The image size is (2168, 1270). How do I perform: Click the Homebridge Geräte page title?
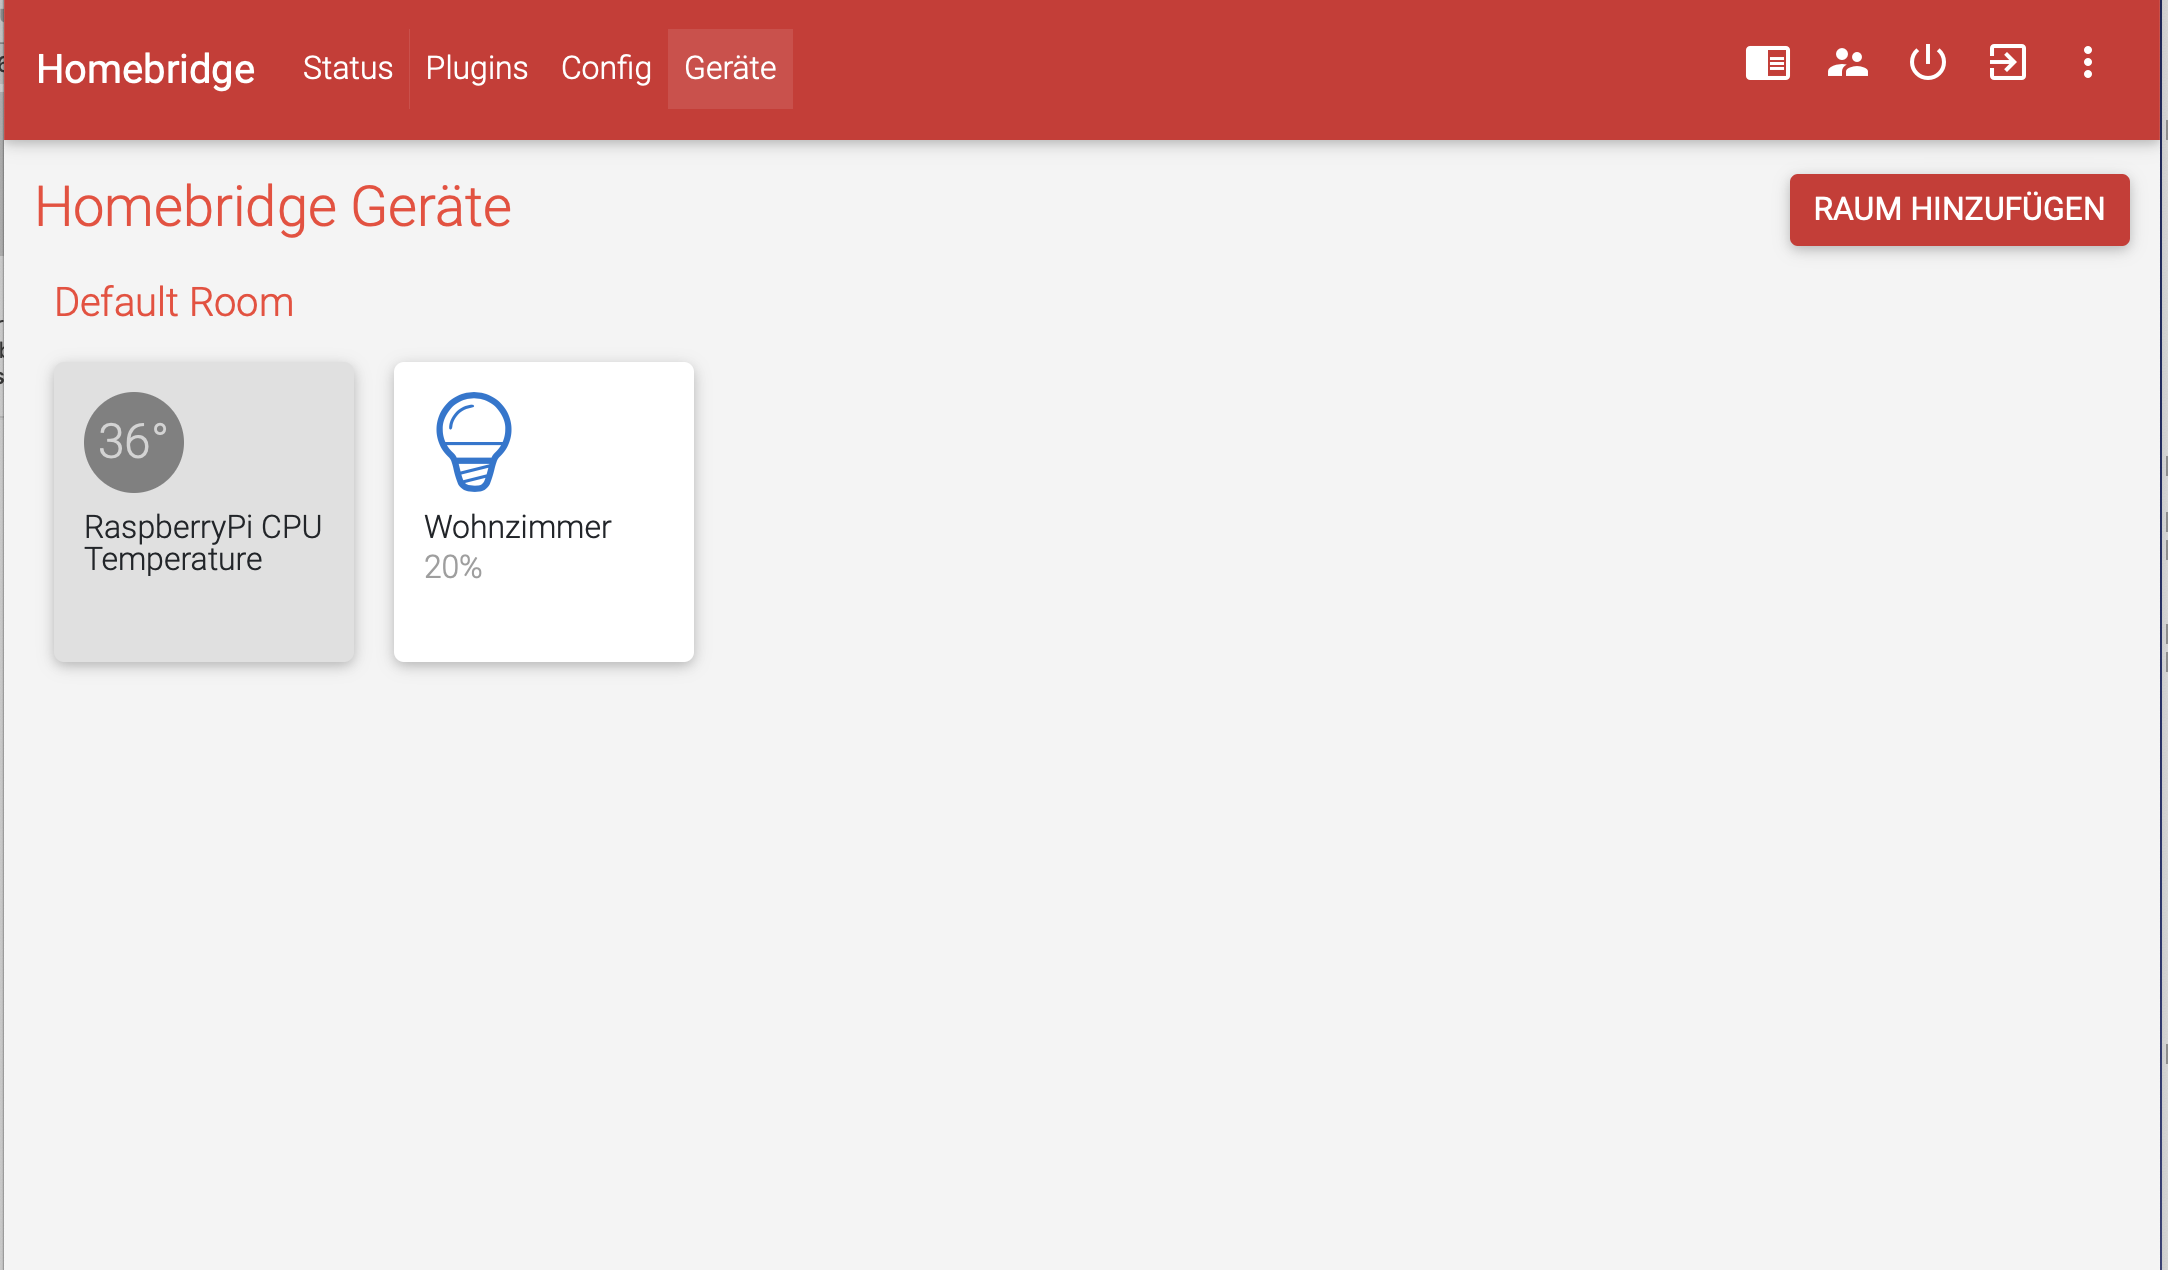(x=273, y=207)
